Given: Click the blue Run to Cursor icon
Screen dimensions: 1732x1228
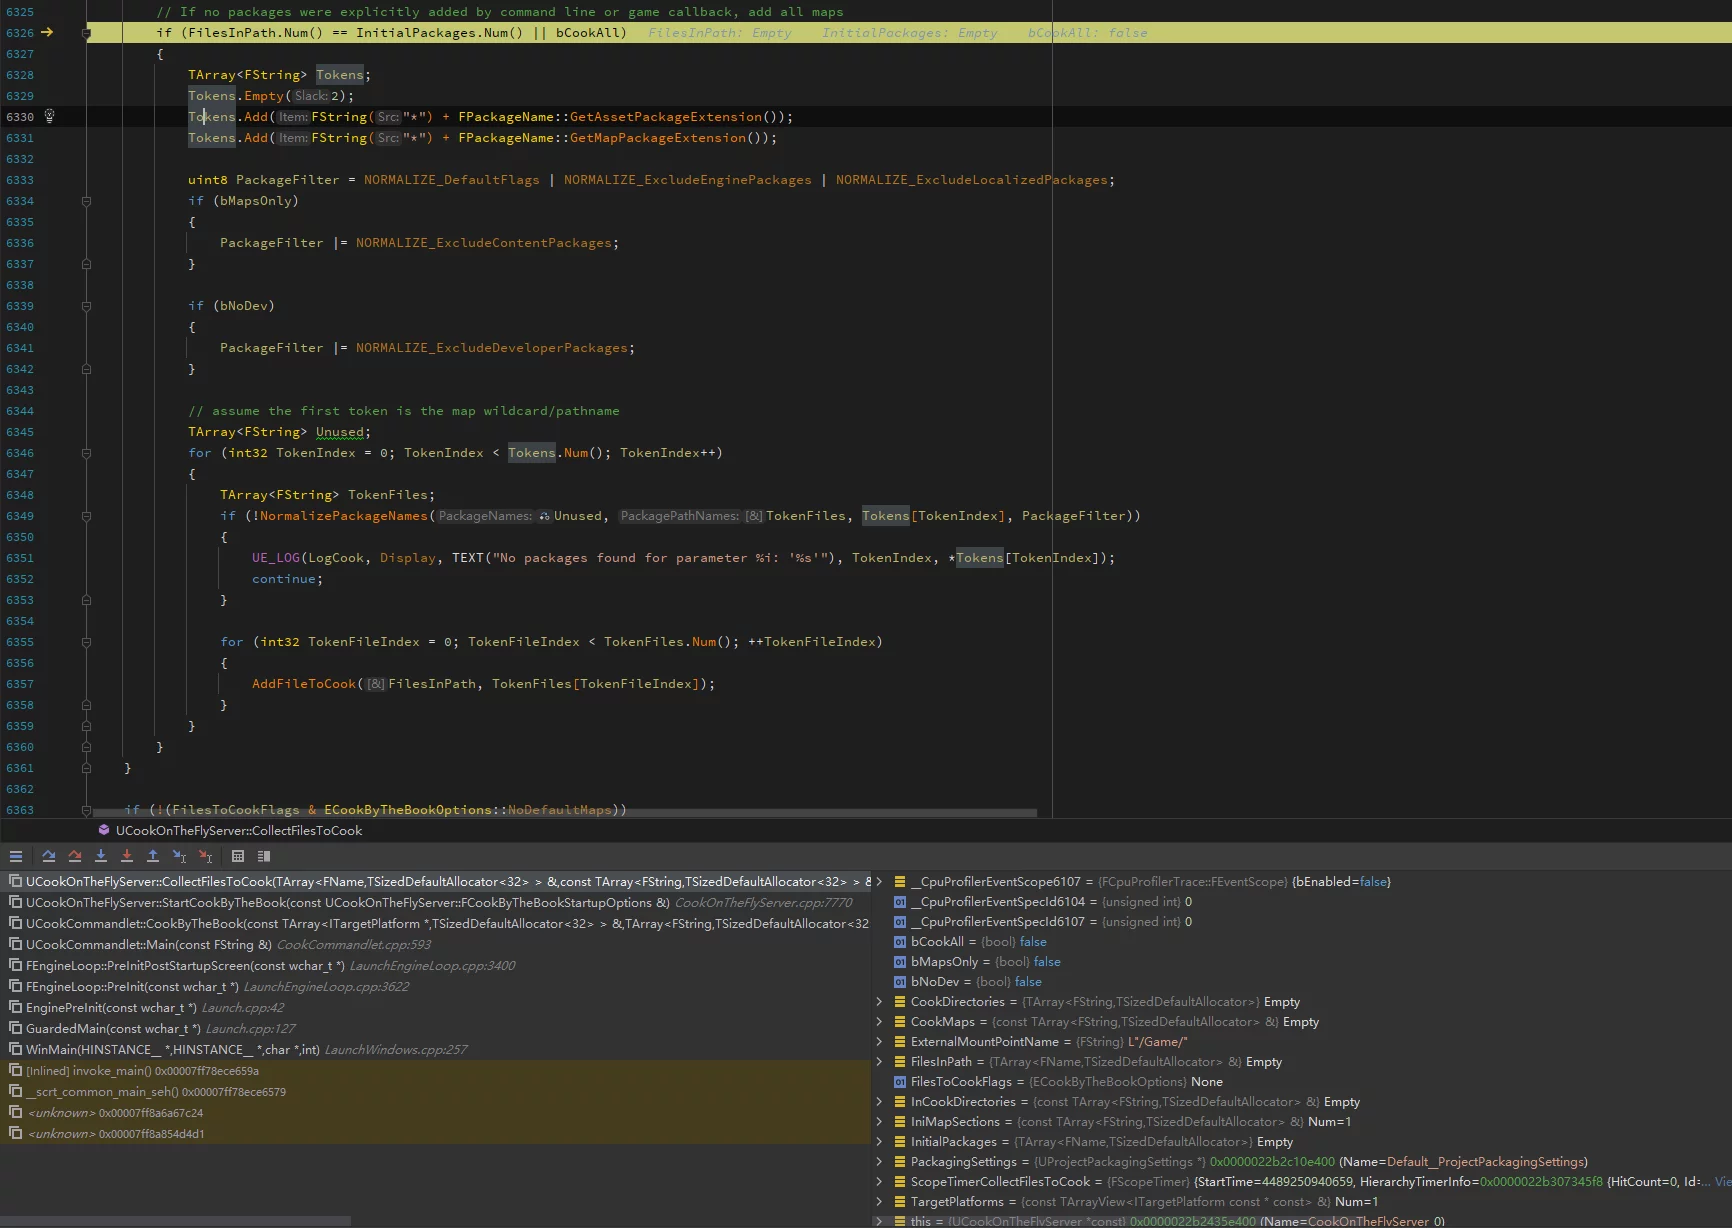Looking at the screenshot, I should tap(179, 856).
